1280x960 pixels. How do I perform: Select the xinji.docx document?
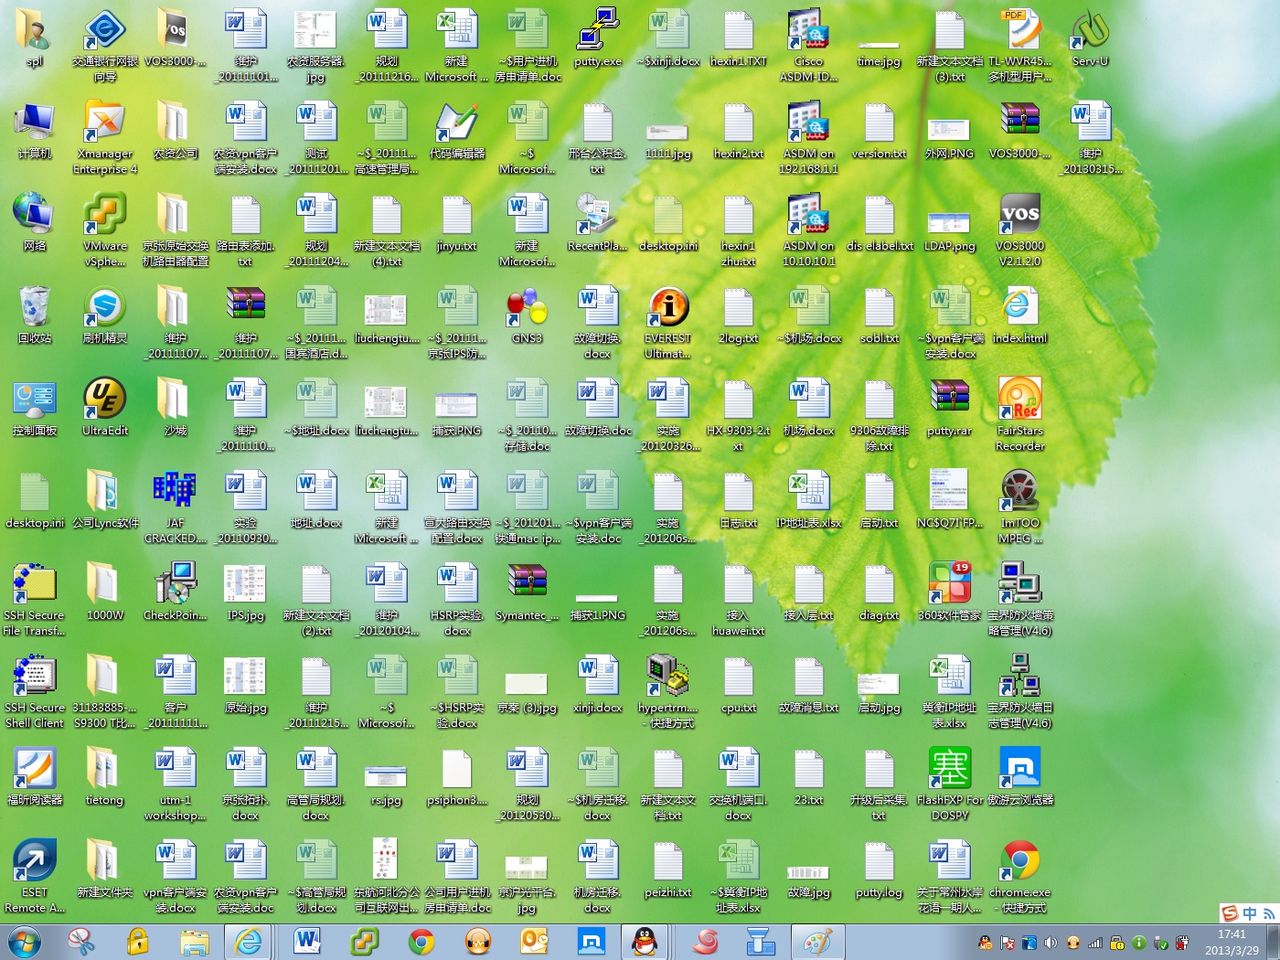[x=598, y=685]
